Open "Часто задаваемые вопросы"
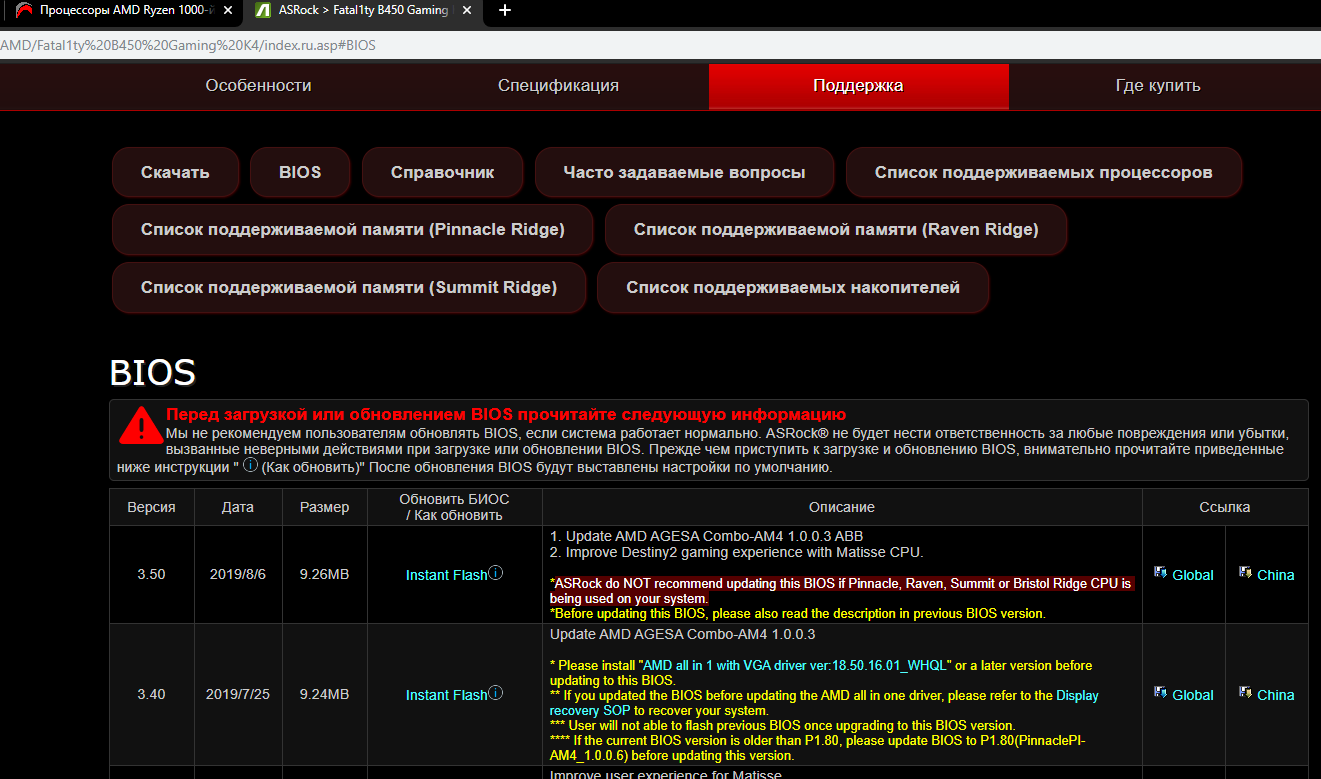The height and width of the screenshot is (779, 1321). (684, 172)
